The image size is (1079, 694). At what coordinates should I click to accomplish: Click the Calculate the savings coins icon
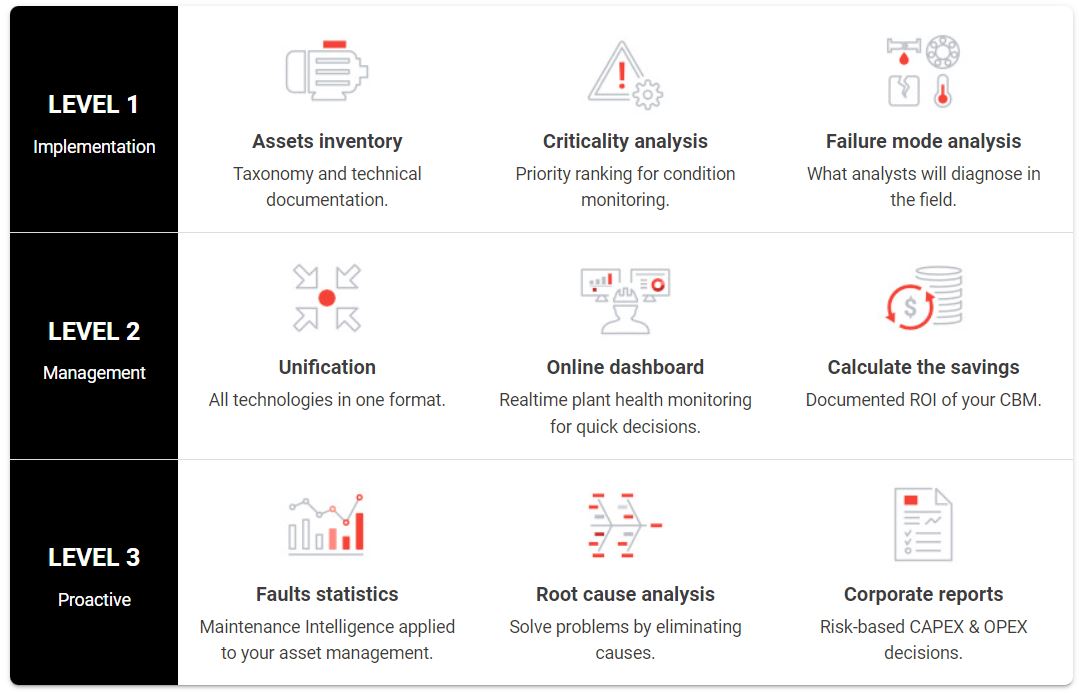[923, 297]
